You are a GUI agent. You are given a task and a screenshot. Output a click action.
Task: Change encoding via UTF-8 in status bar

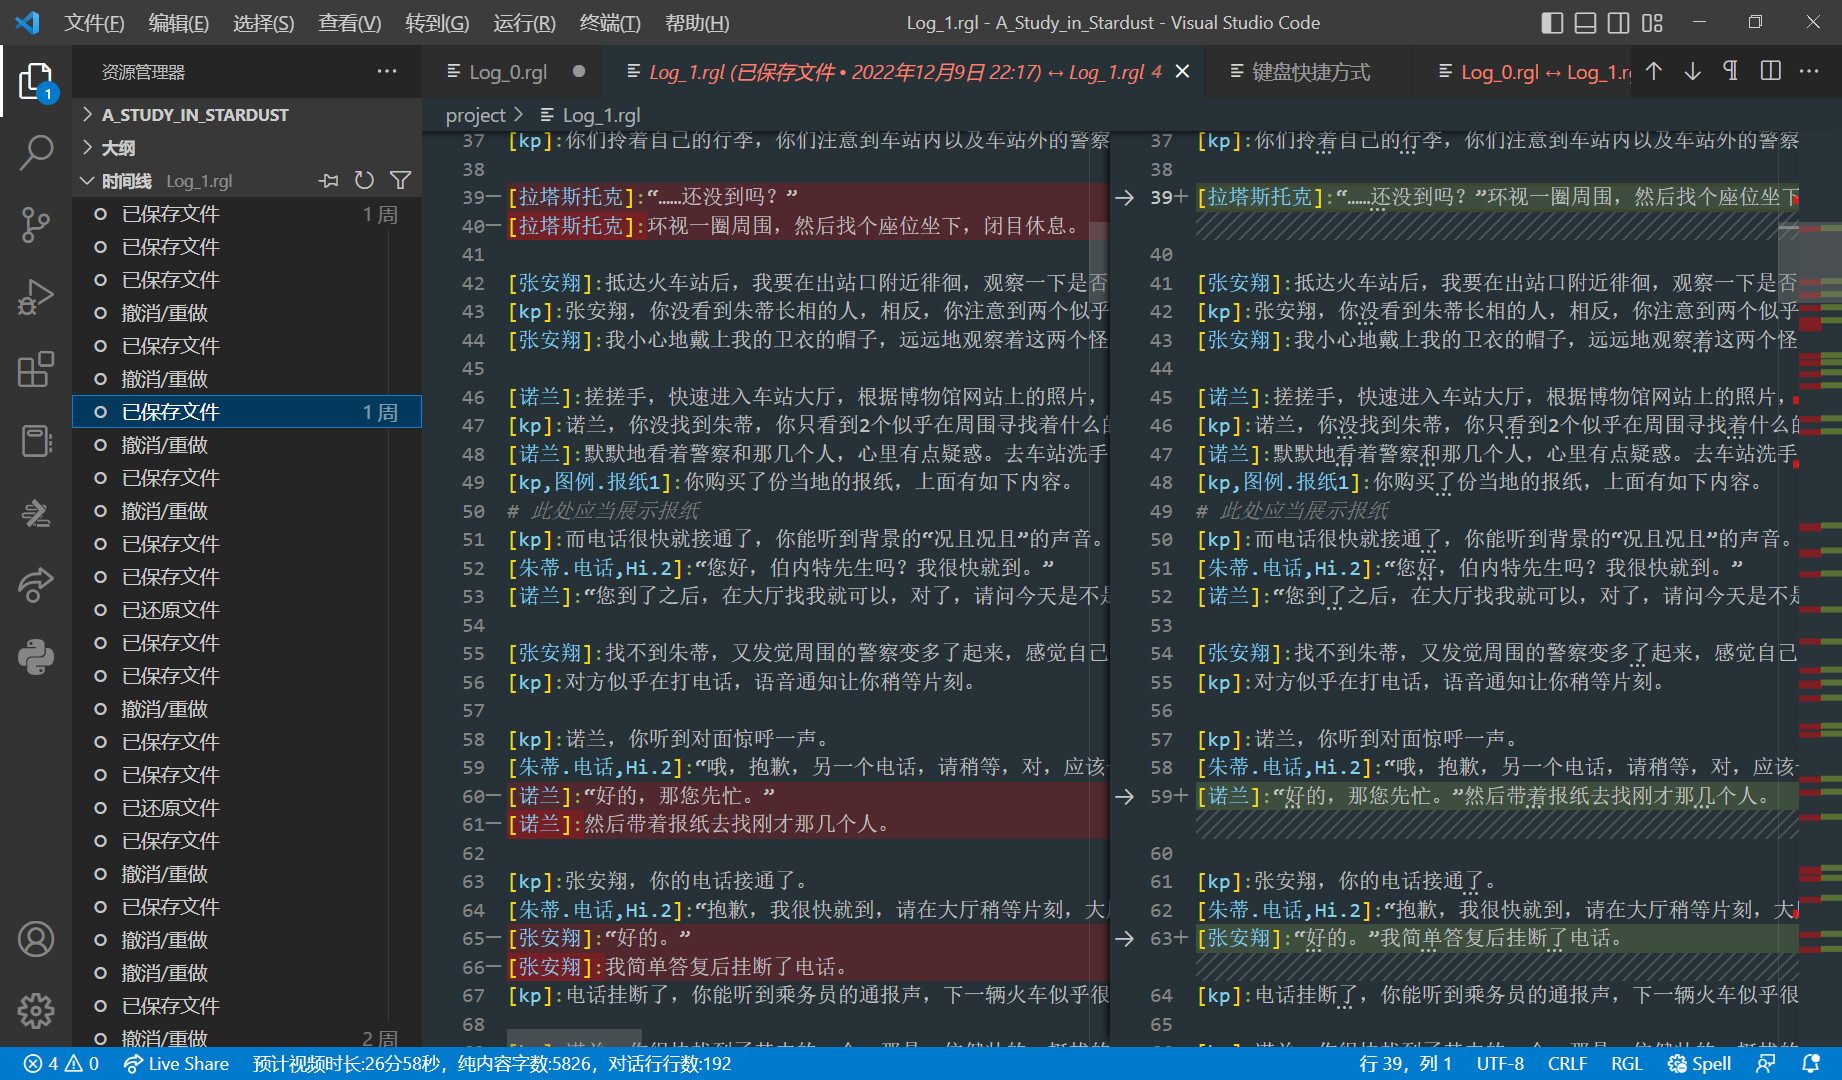click(1499, 1063)
